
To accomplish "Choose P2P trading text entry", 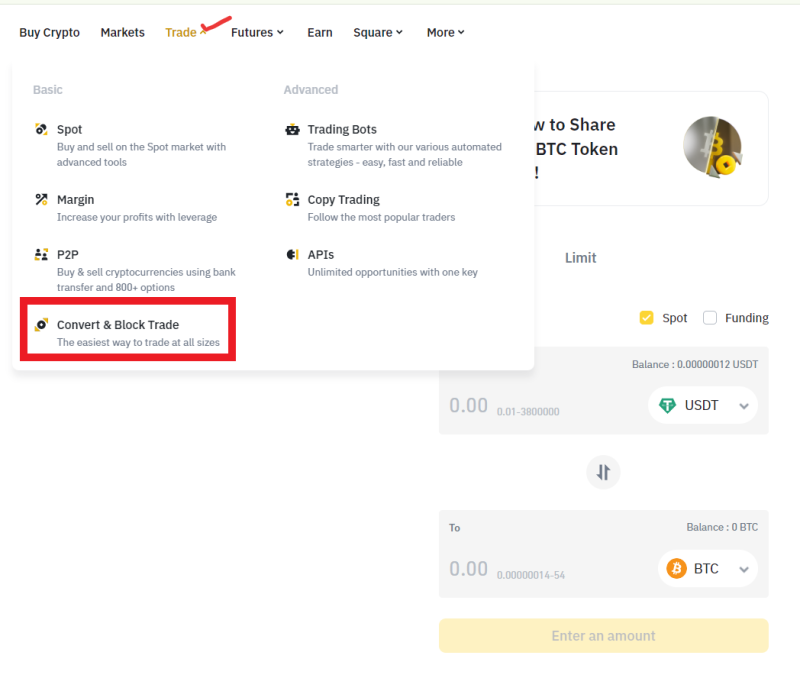I will coord(68,255).
